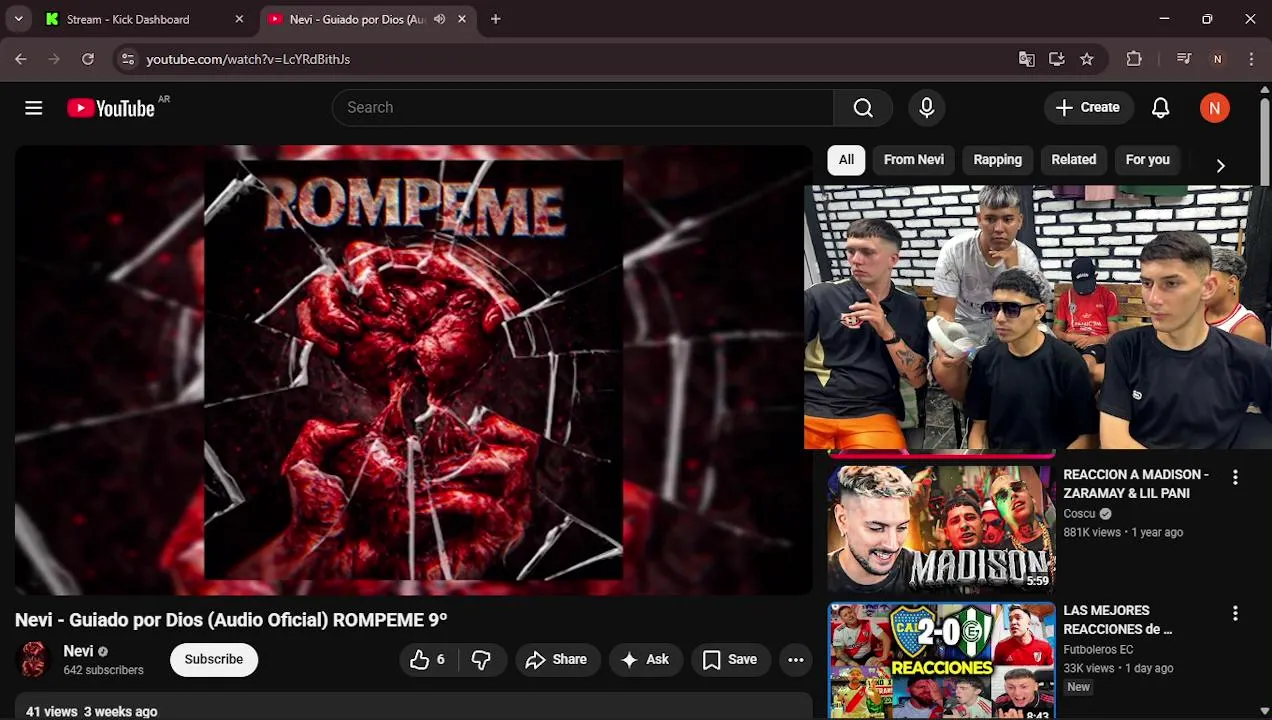Open the YouTube guide hamburger menu
The height and width of the screenshot is (720, 1272).
34,108
